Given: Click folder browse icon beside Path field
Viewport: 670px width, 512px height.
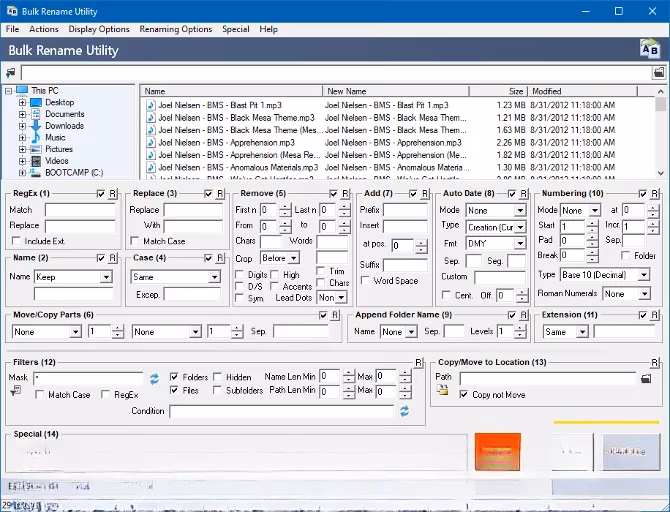Looking at the screenshot, I should (x=646, y=378).
